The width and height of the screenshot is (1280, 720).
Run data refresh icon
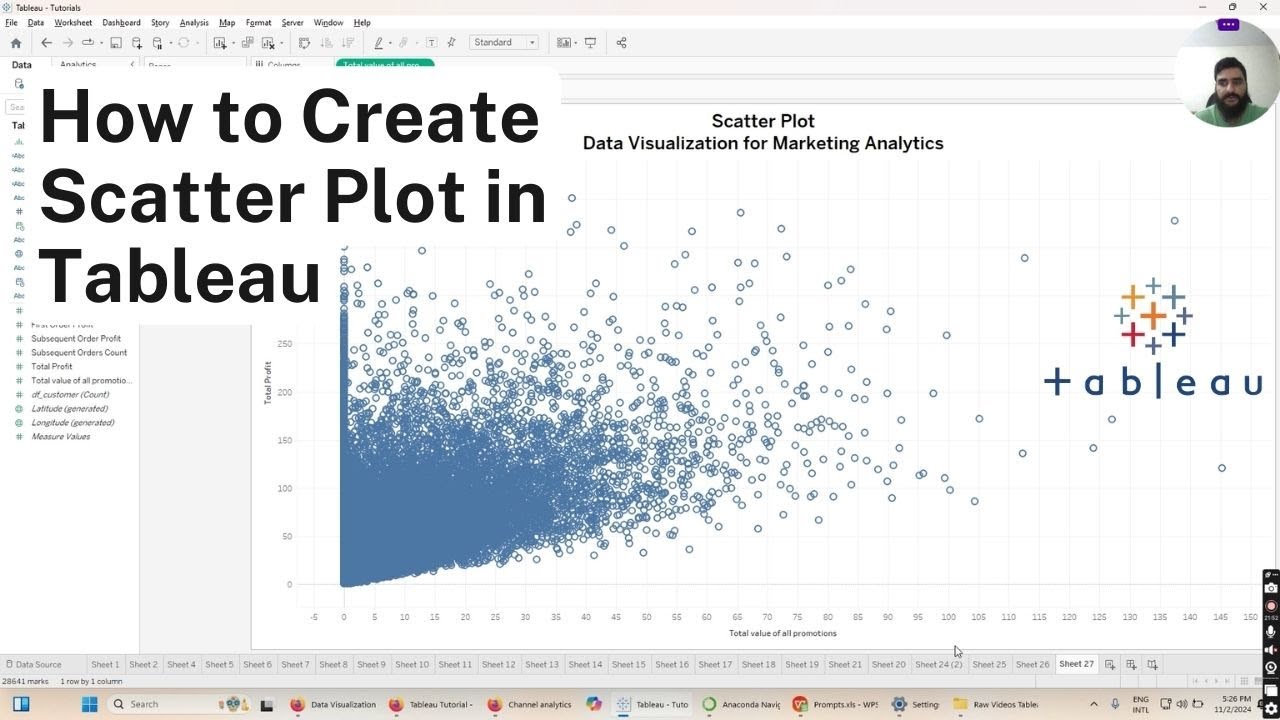pos(183,43)
